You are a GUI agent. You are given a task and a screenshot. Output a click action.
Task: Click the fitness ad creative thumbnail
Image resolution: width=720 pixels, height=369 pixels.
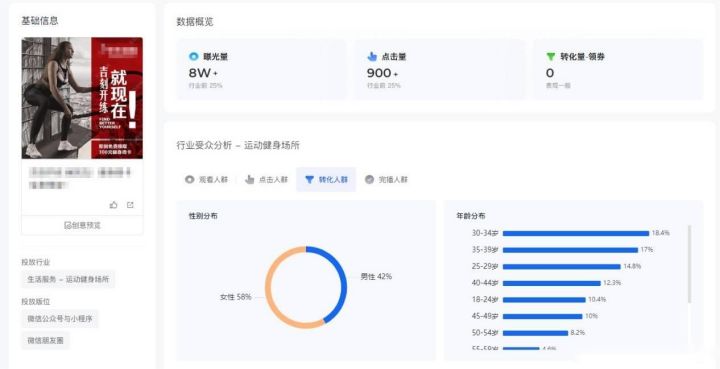(x=82, y=98)
